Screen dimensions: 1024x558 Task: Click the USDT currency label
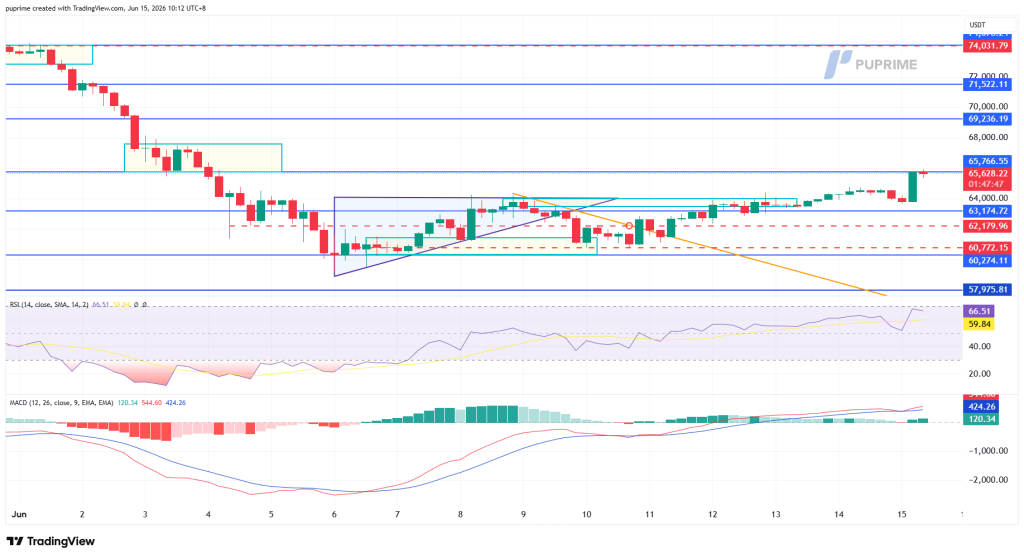977,25
